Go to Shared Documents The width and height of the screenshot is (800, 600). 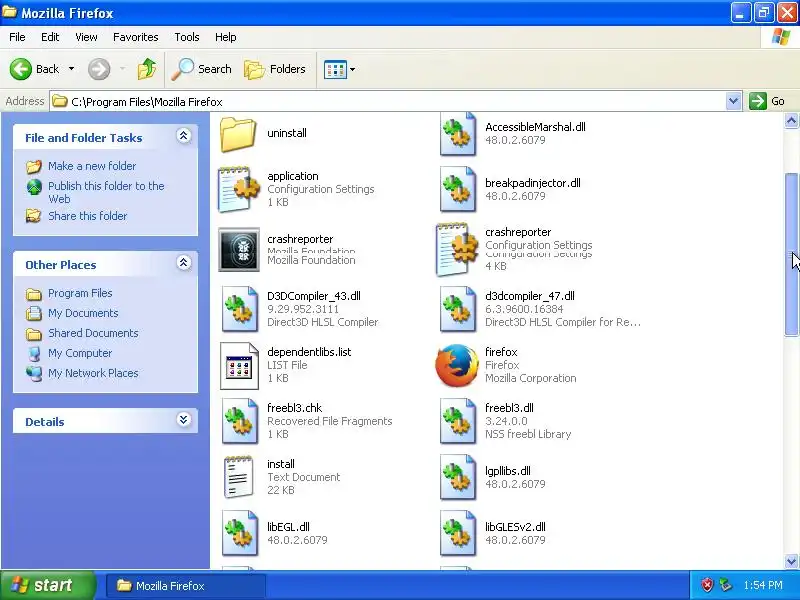point(93,333)
